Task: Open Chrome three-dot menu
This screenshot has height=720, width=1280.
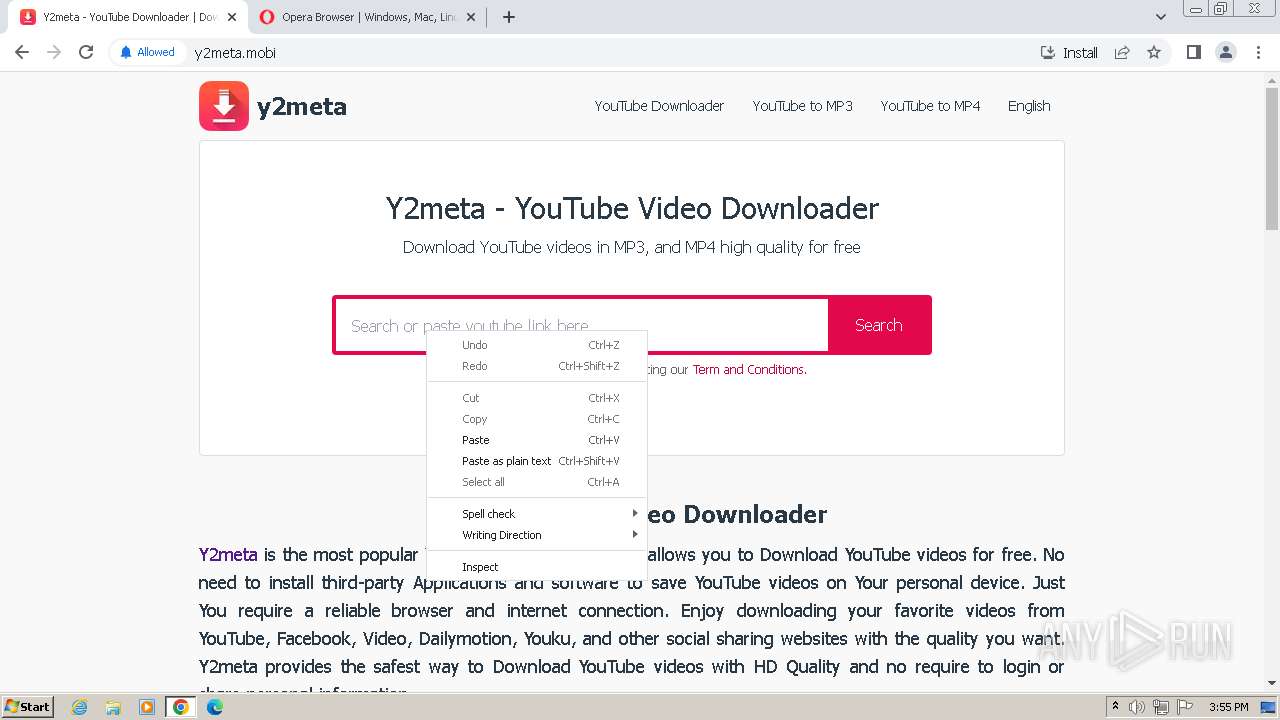Action: tap(1259, 52)
